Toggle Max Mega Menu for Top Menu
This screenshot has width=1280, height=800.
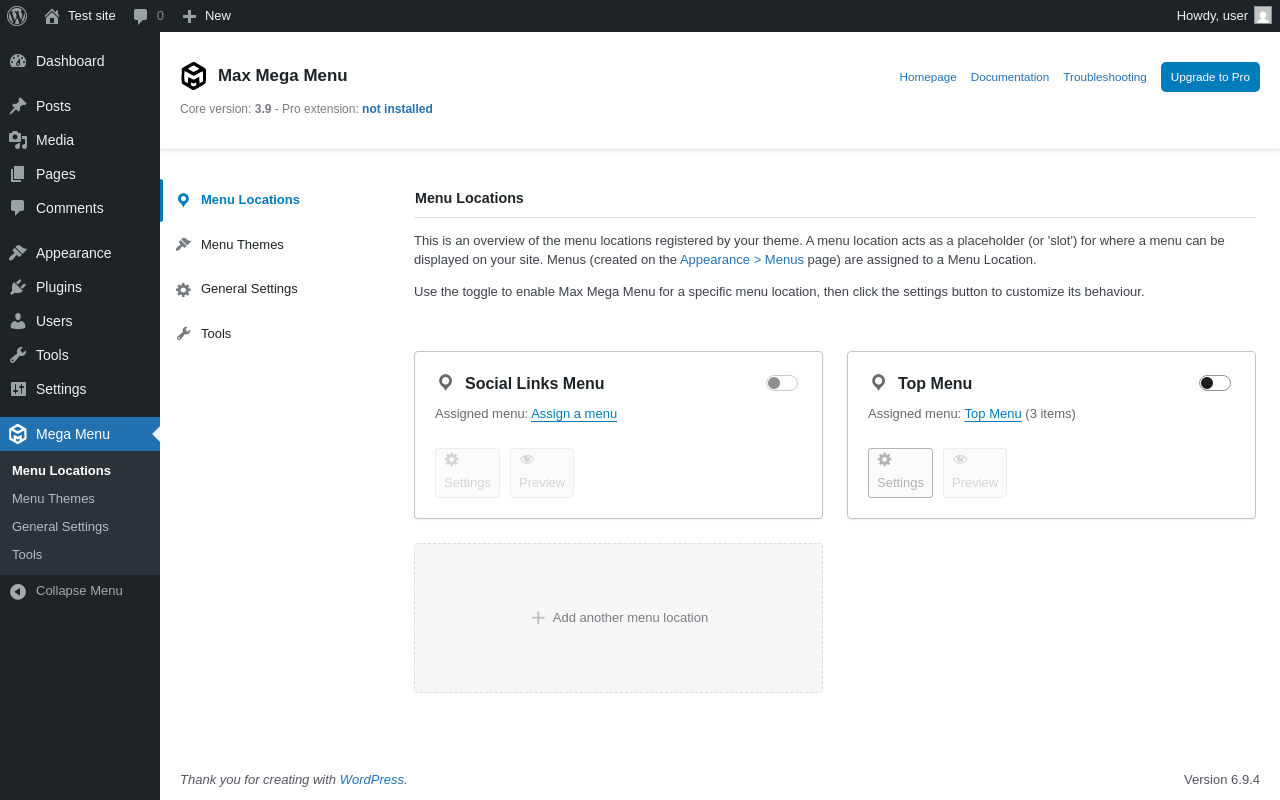pyautogui.click(x=1215, y=383)
